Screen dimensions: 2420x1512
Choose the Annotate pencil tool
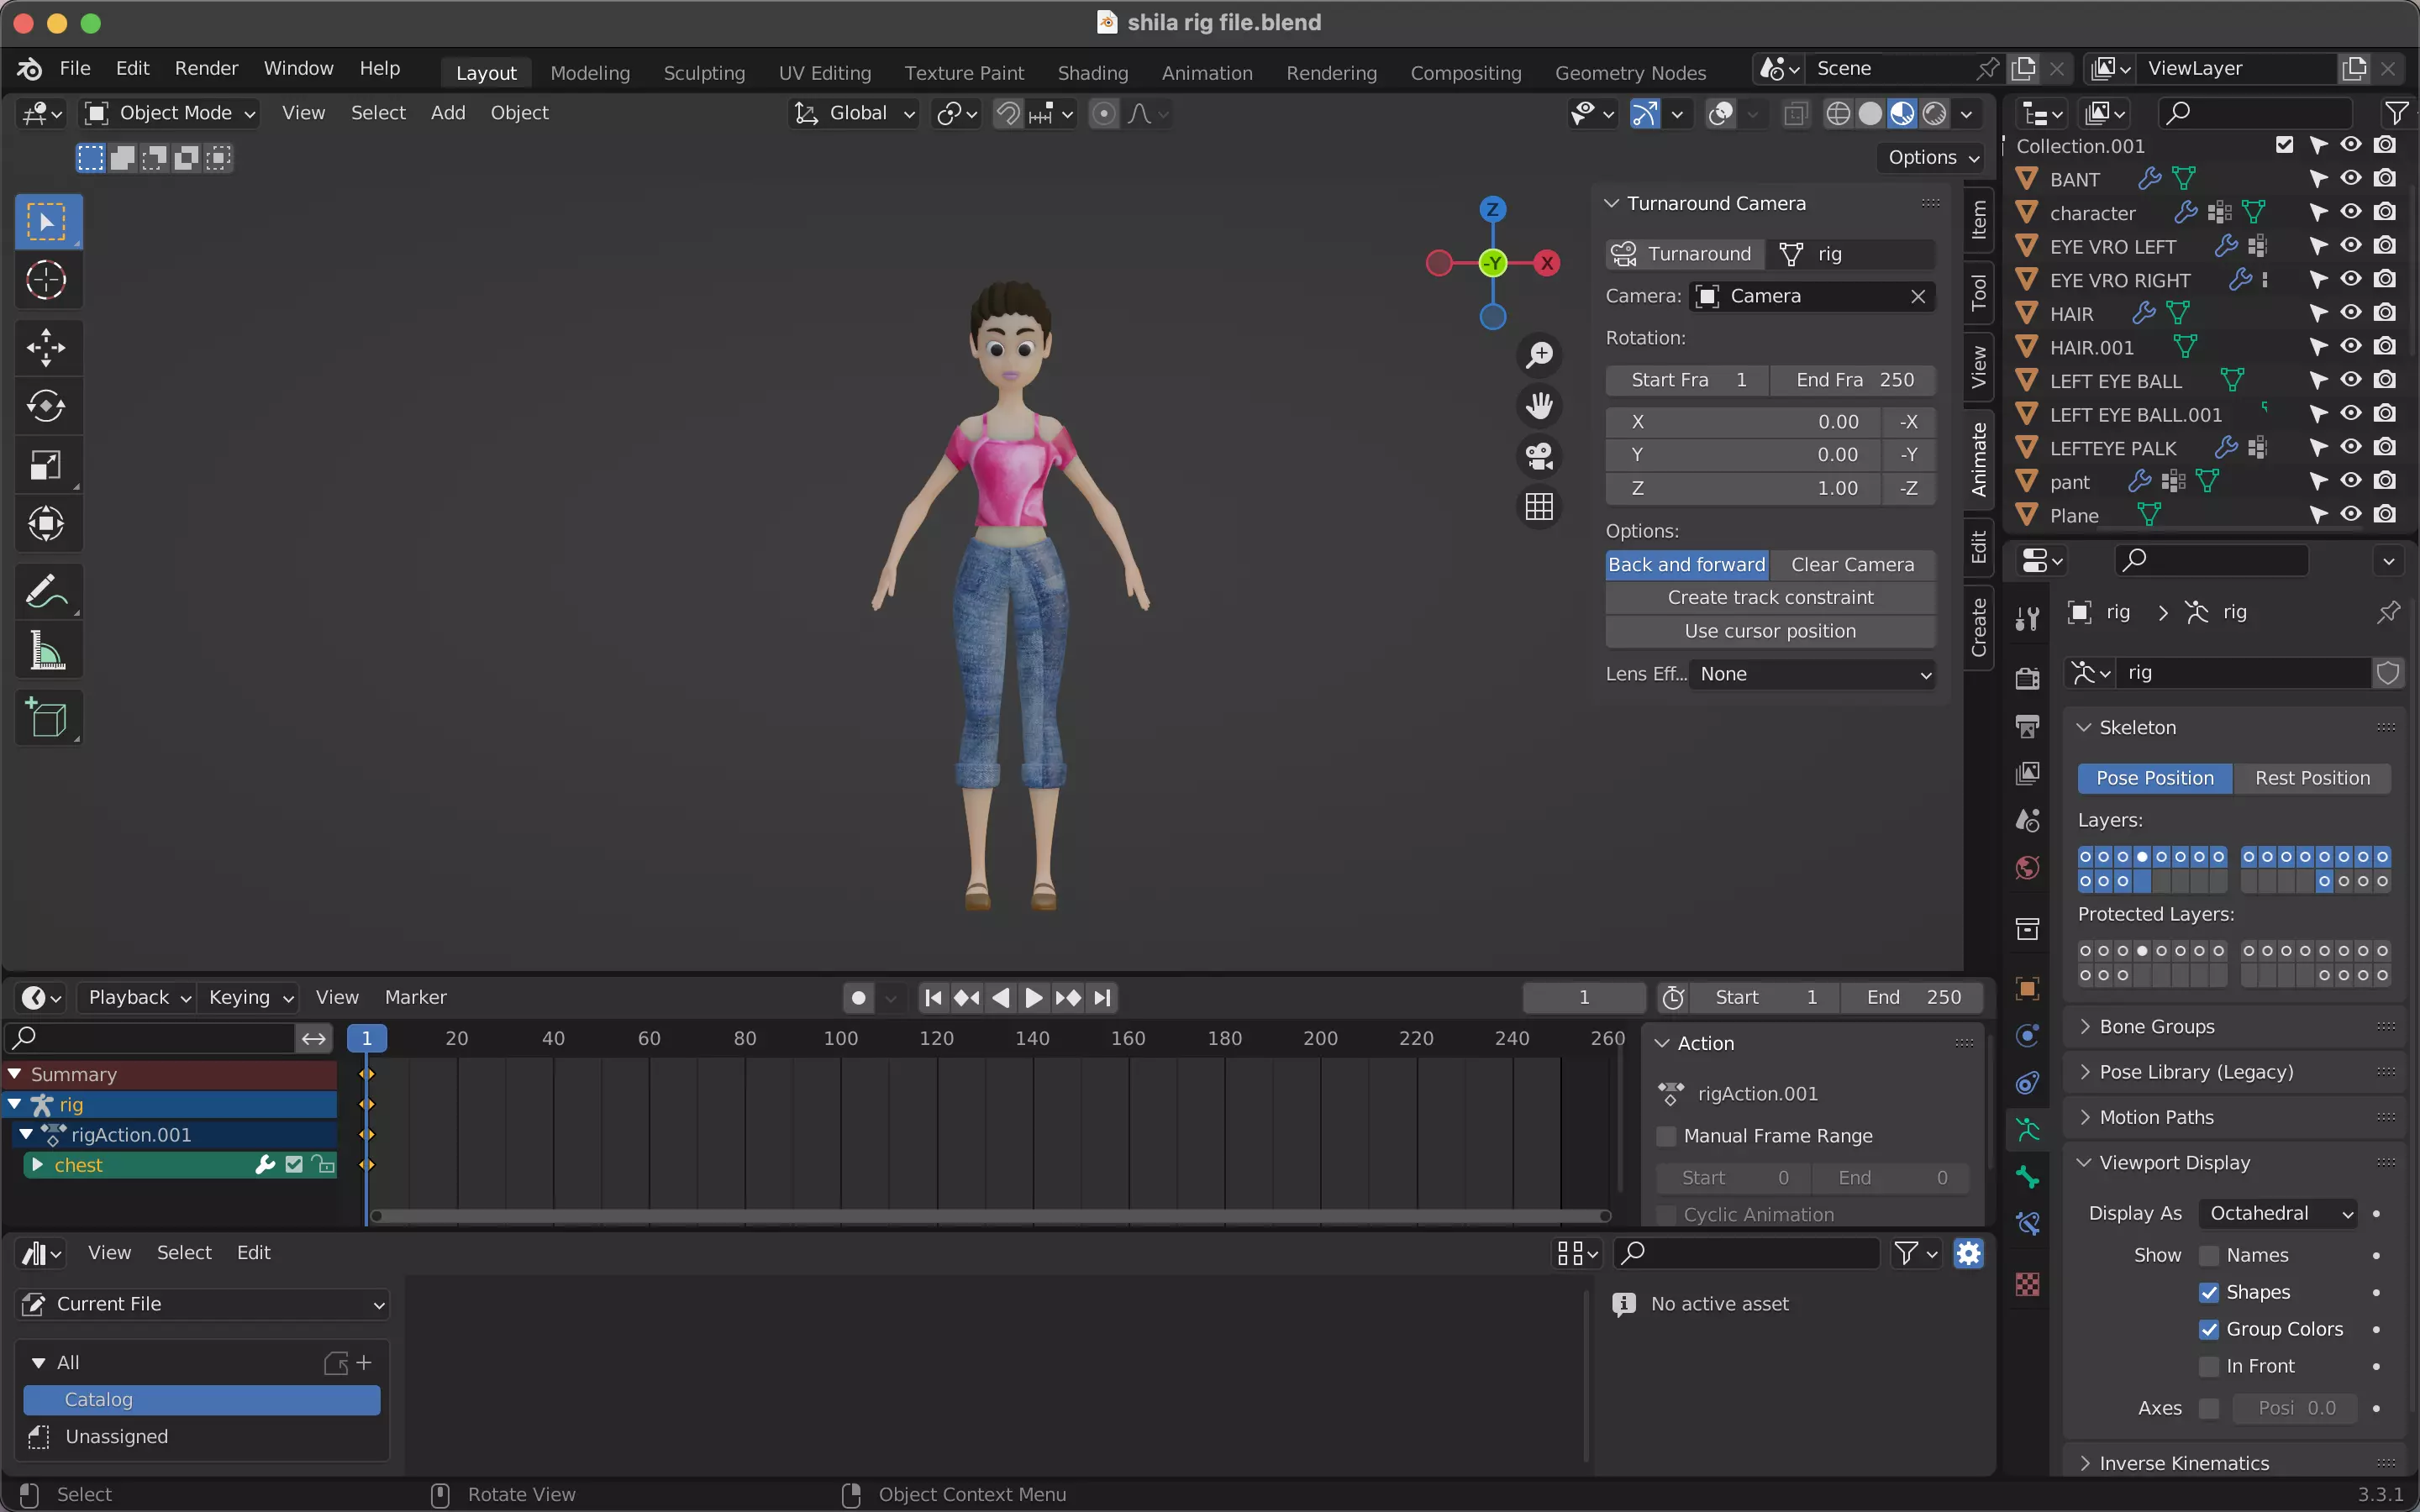tap(47, 591)
